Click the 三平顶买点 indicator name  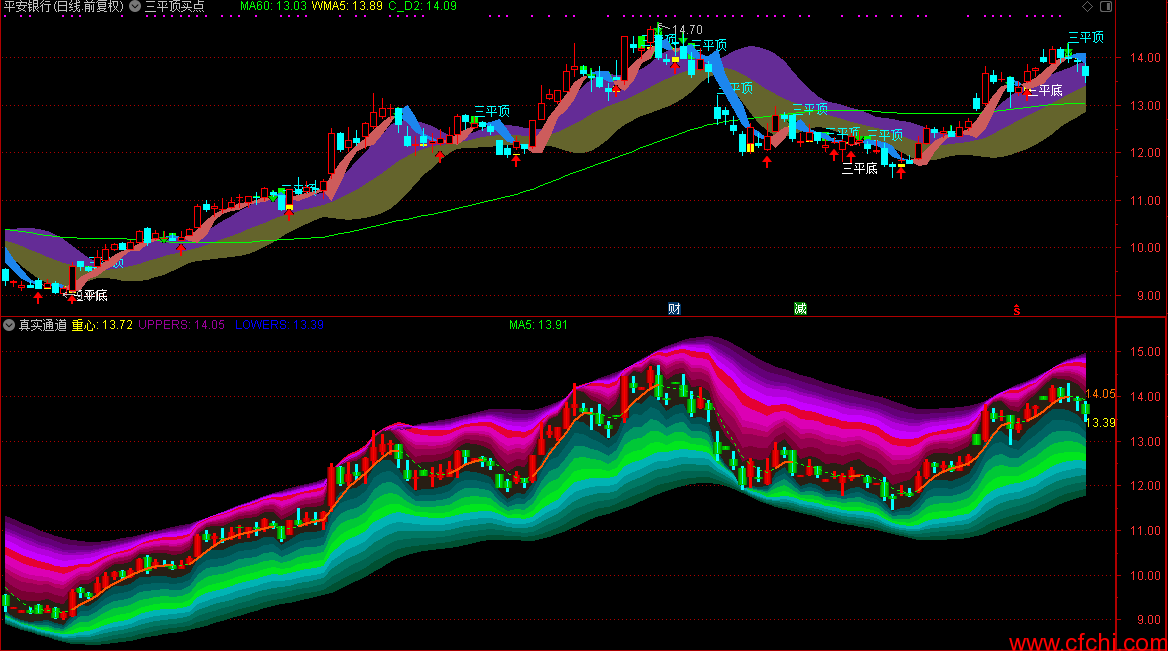(174, 7)
